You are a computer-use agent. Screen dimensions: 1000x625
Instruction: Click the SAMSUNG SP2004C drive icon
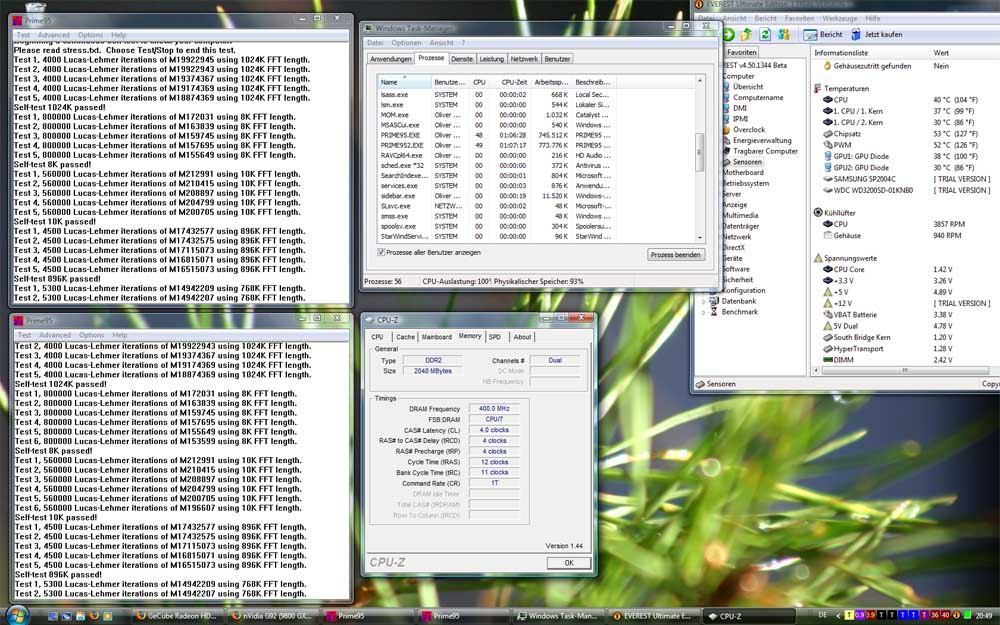pos(828,179)
